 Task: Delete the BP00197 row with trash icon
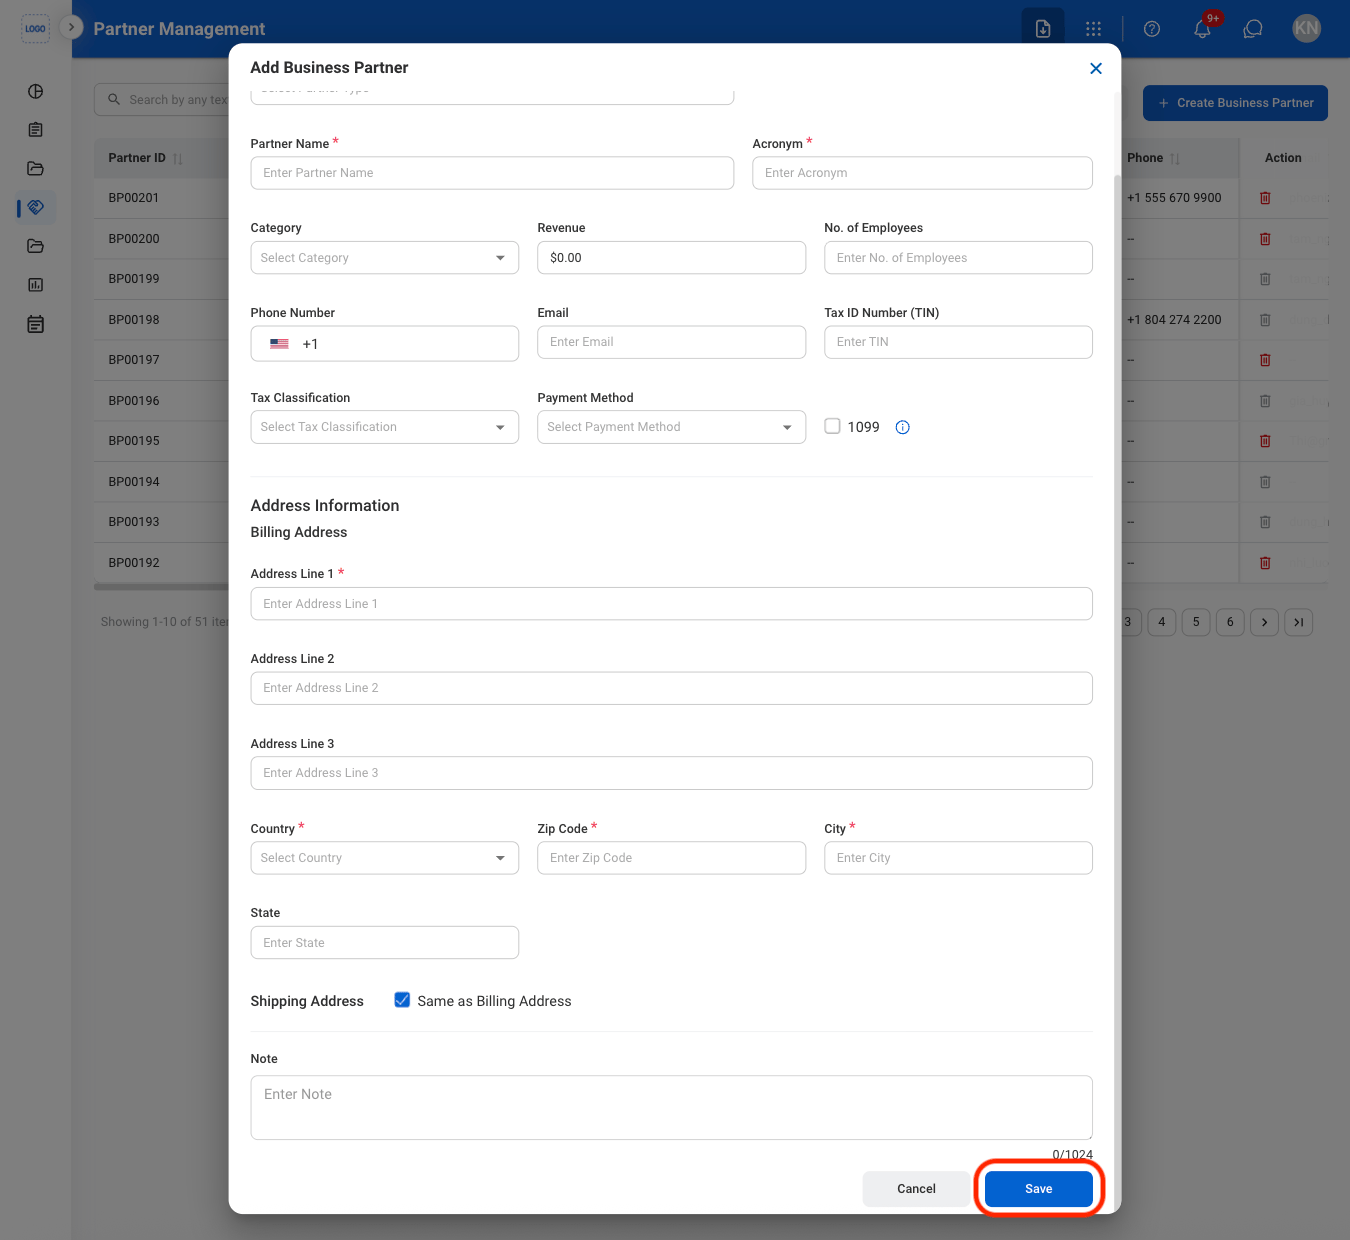tap(1265, 360)
